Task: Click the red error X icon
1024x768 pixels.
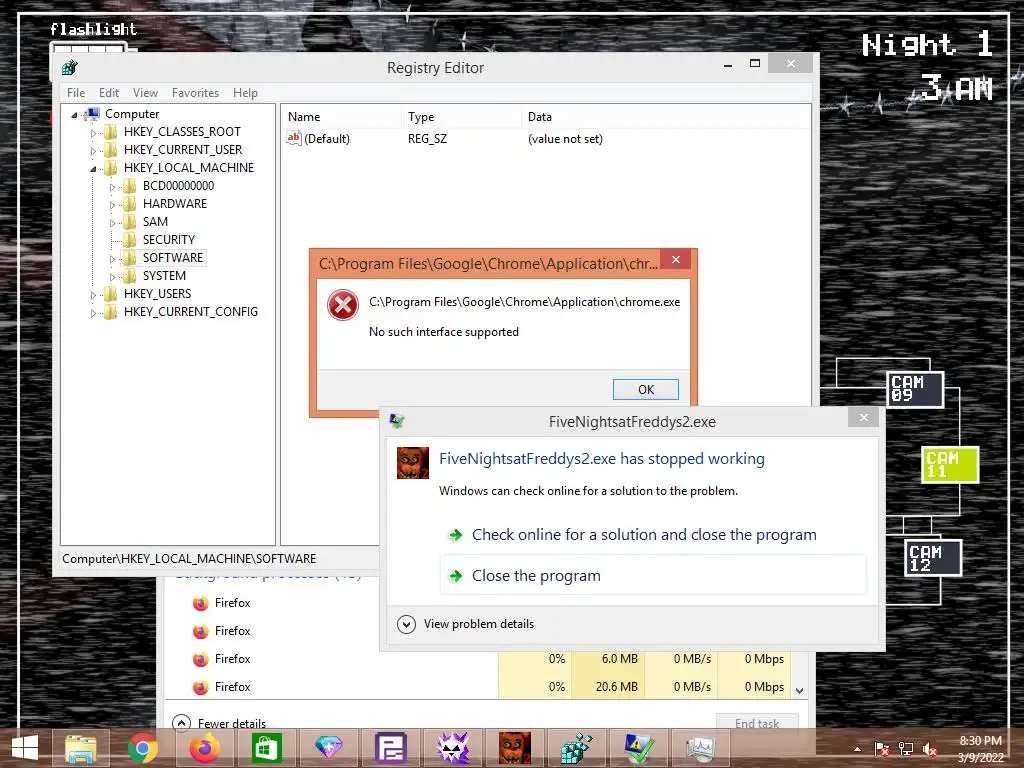Action: [x=343, y=305]
